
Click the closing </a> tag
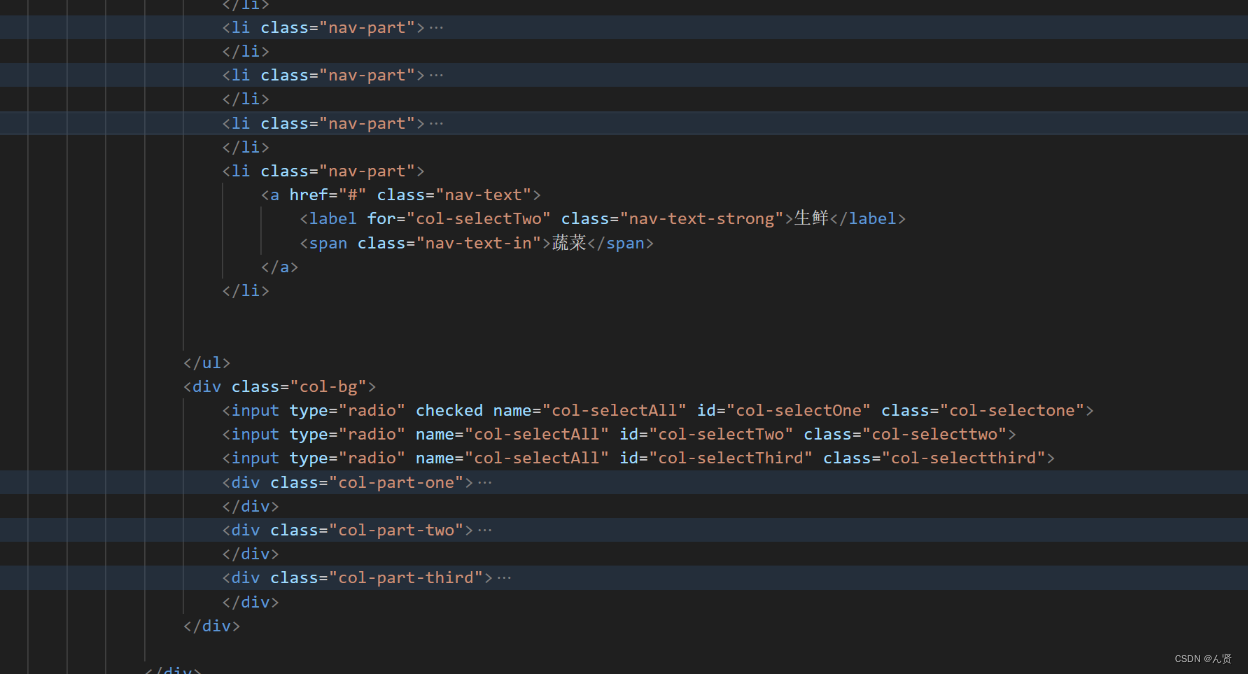pyautogui.click(x=280, y=267)
